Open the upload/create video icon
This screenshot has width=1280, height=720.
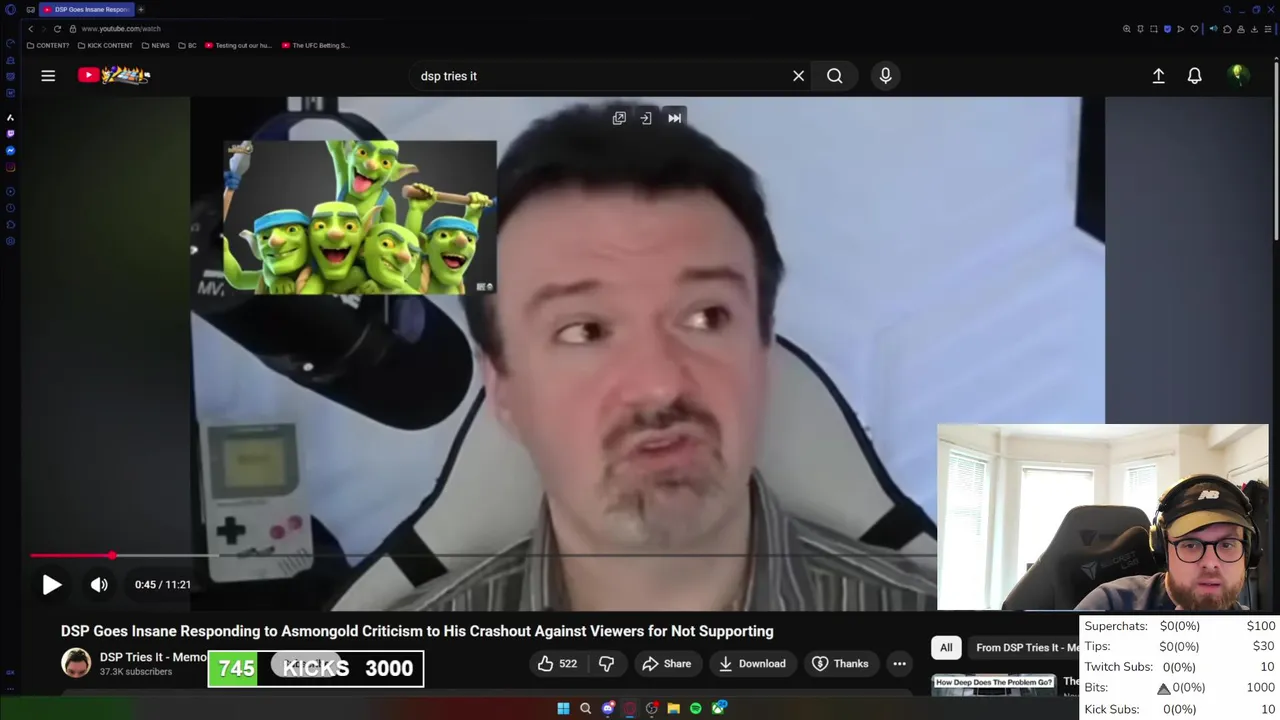1158,76
